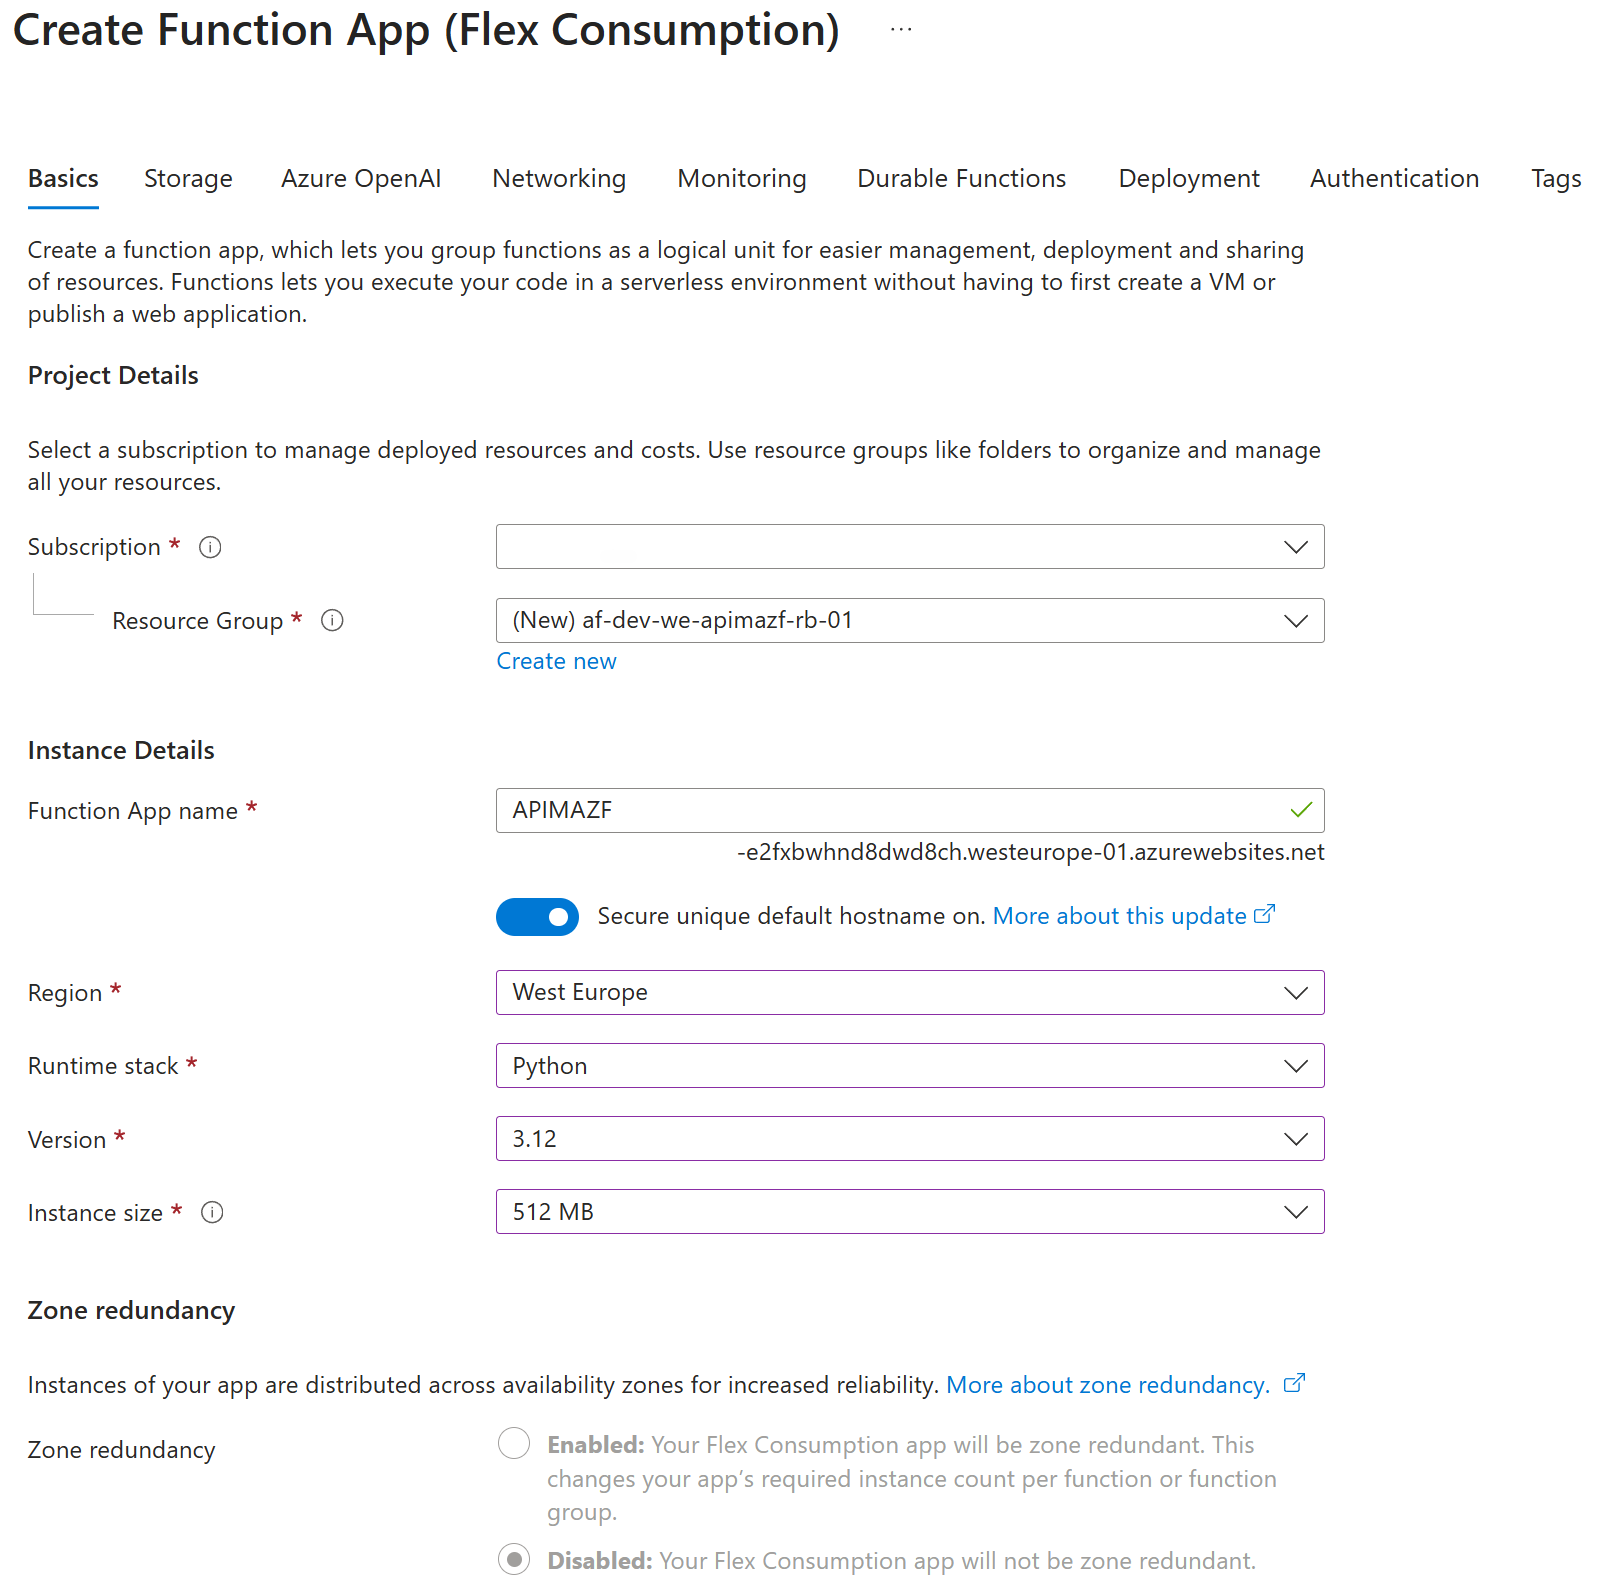Select the Enabled zone redundancy radio button
This screenshot has width=1608, height=1595.
tap(514, 1444)
